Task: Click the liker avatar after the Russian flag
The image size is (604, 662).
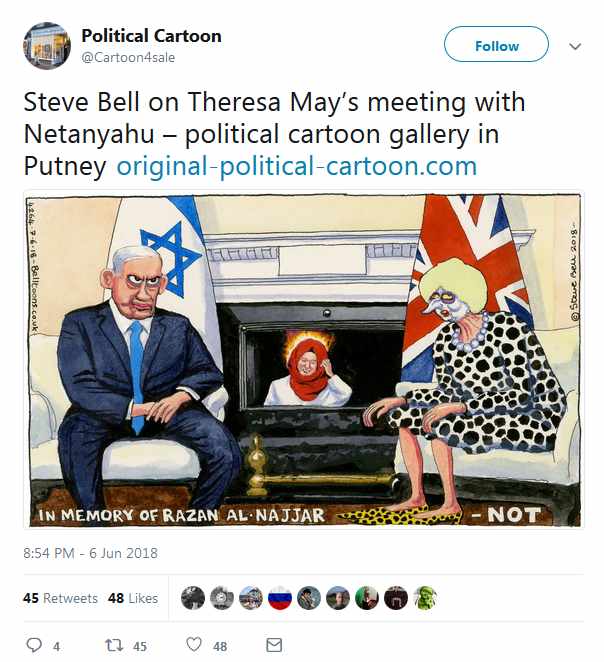Action: coord(309,598)
